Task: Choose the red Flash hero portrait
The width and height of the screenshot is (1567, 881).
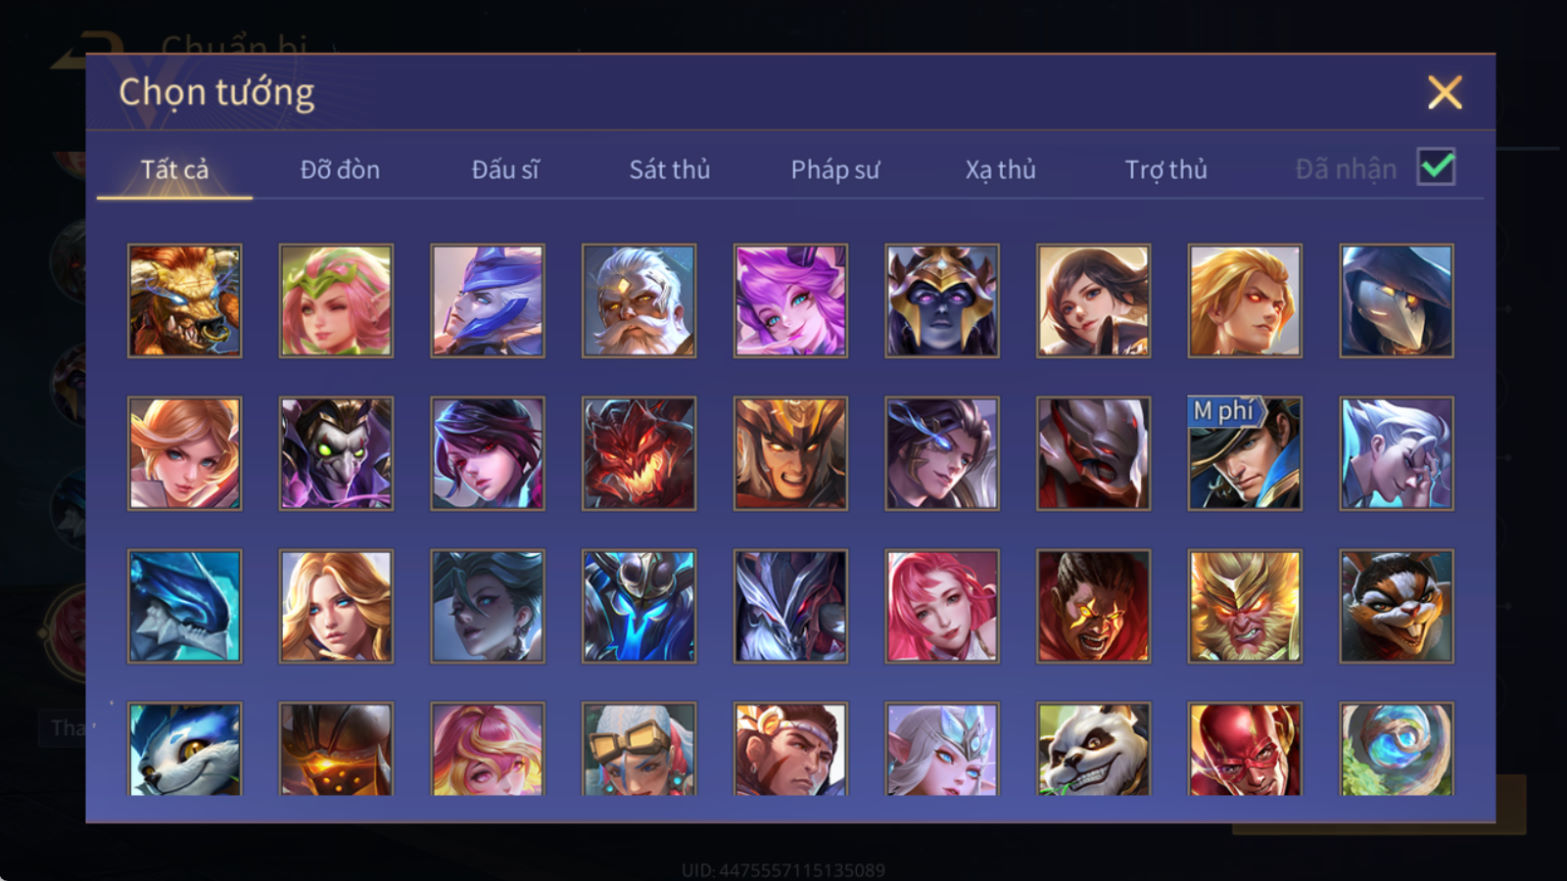Action: (x=1245, y=749)
